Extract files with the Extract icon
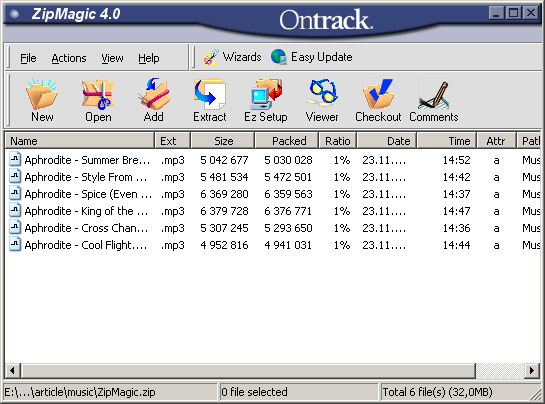Screen dimensions: 545x404 click(210, 100)
